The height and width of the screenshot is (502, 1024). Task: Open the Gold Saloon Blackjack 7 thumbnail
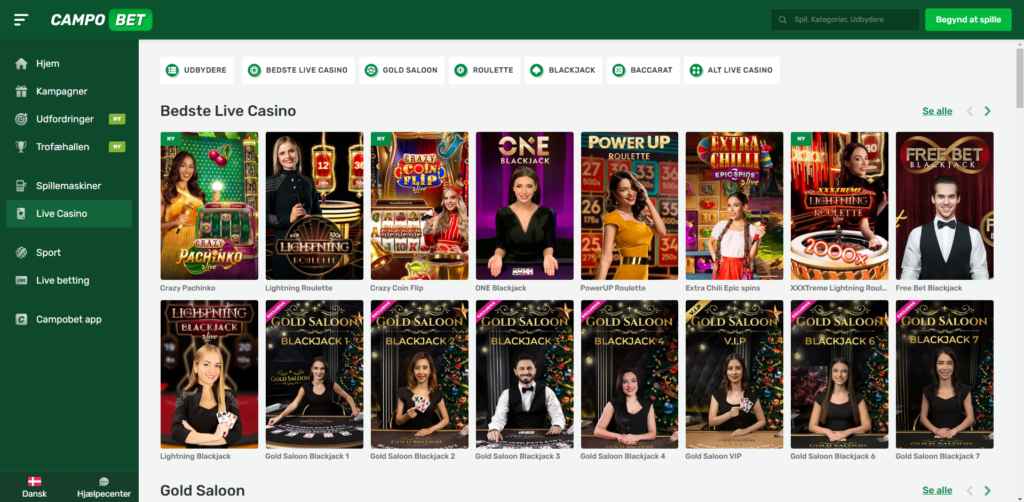pos(945,374)
